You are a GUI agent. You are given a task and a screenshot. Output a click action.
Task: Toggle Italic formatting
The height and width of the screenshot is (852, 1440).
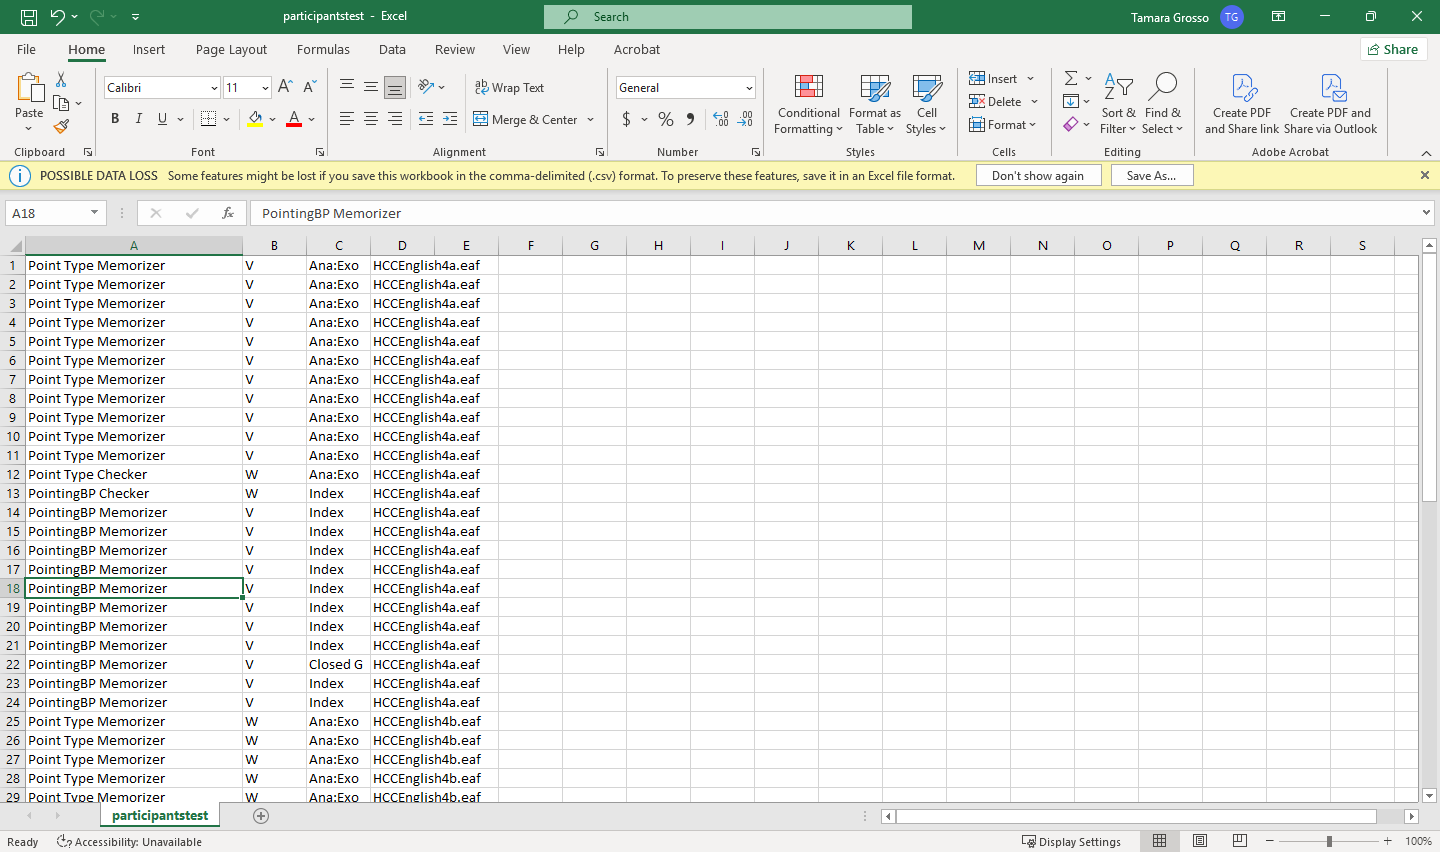click(139, 119)
